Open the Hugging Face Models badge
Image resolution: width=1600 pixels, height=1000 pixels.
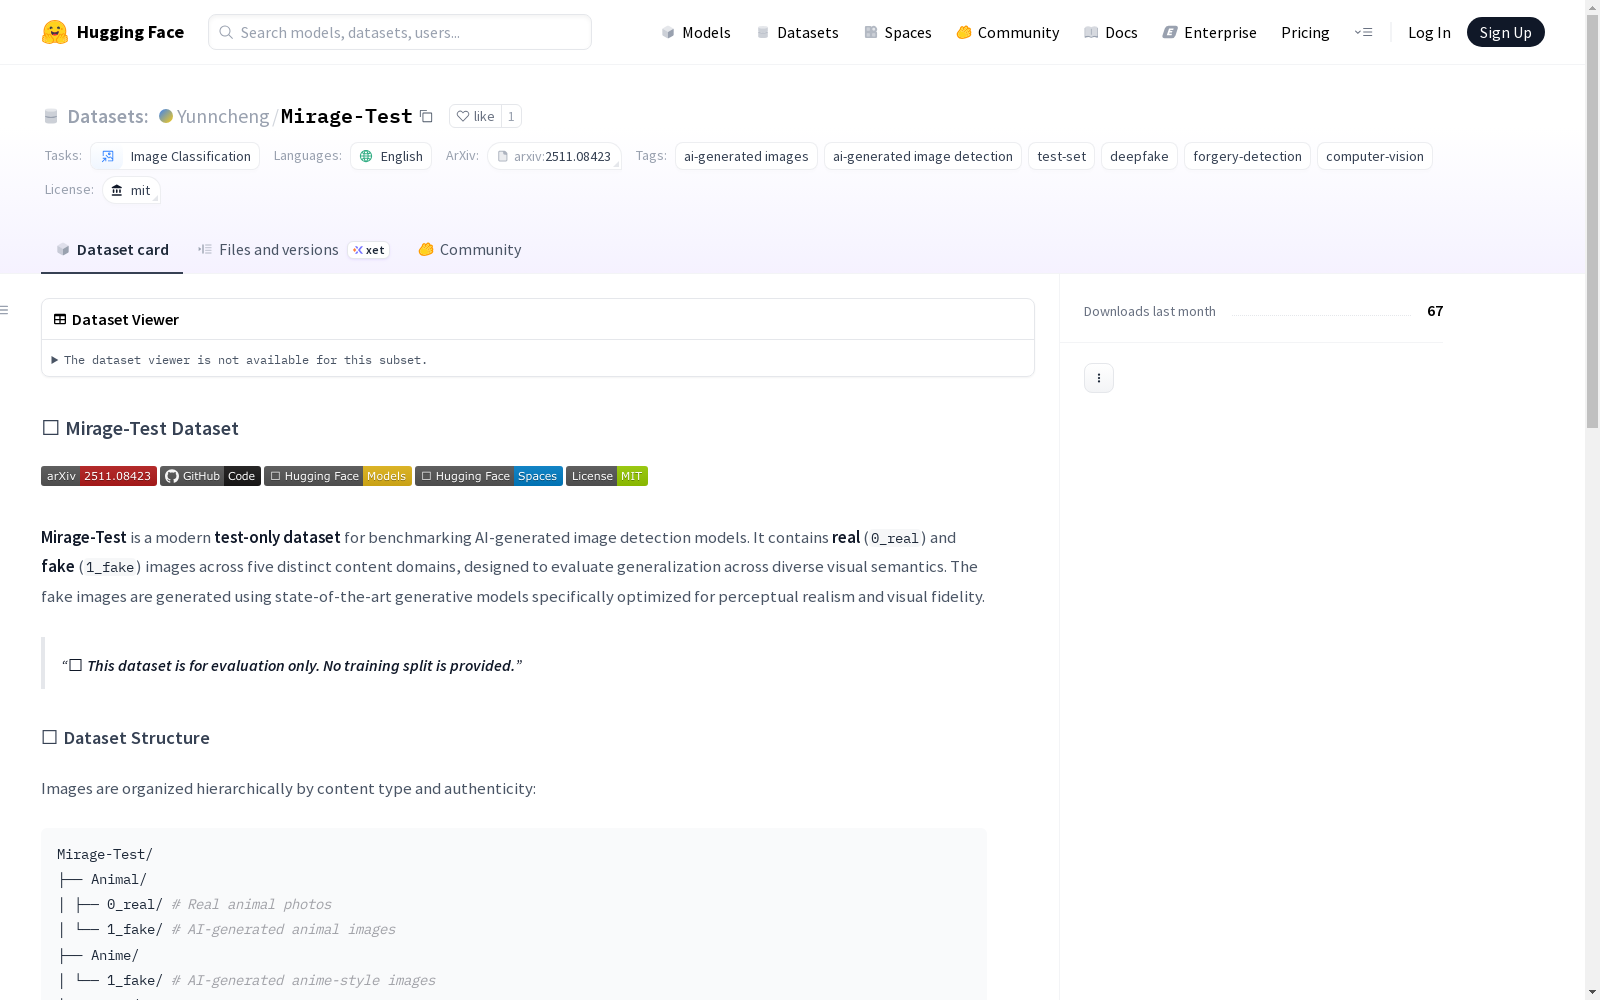tap(338, 476)
